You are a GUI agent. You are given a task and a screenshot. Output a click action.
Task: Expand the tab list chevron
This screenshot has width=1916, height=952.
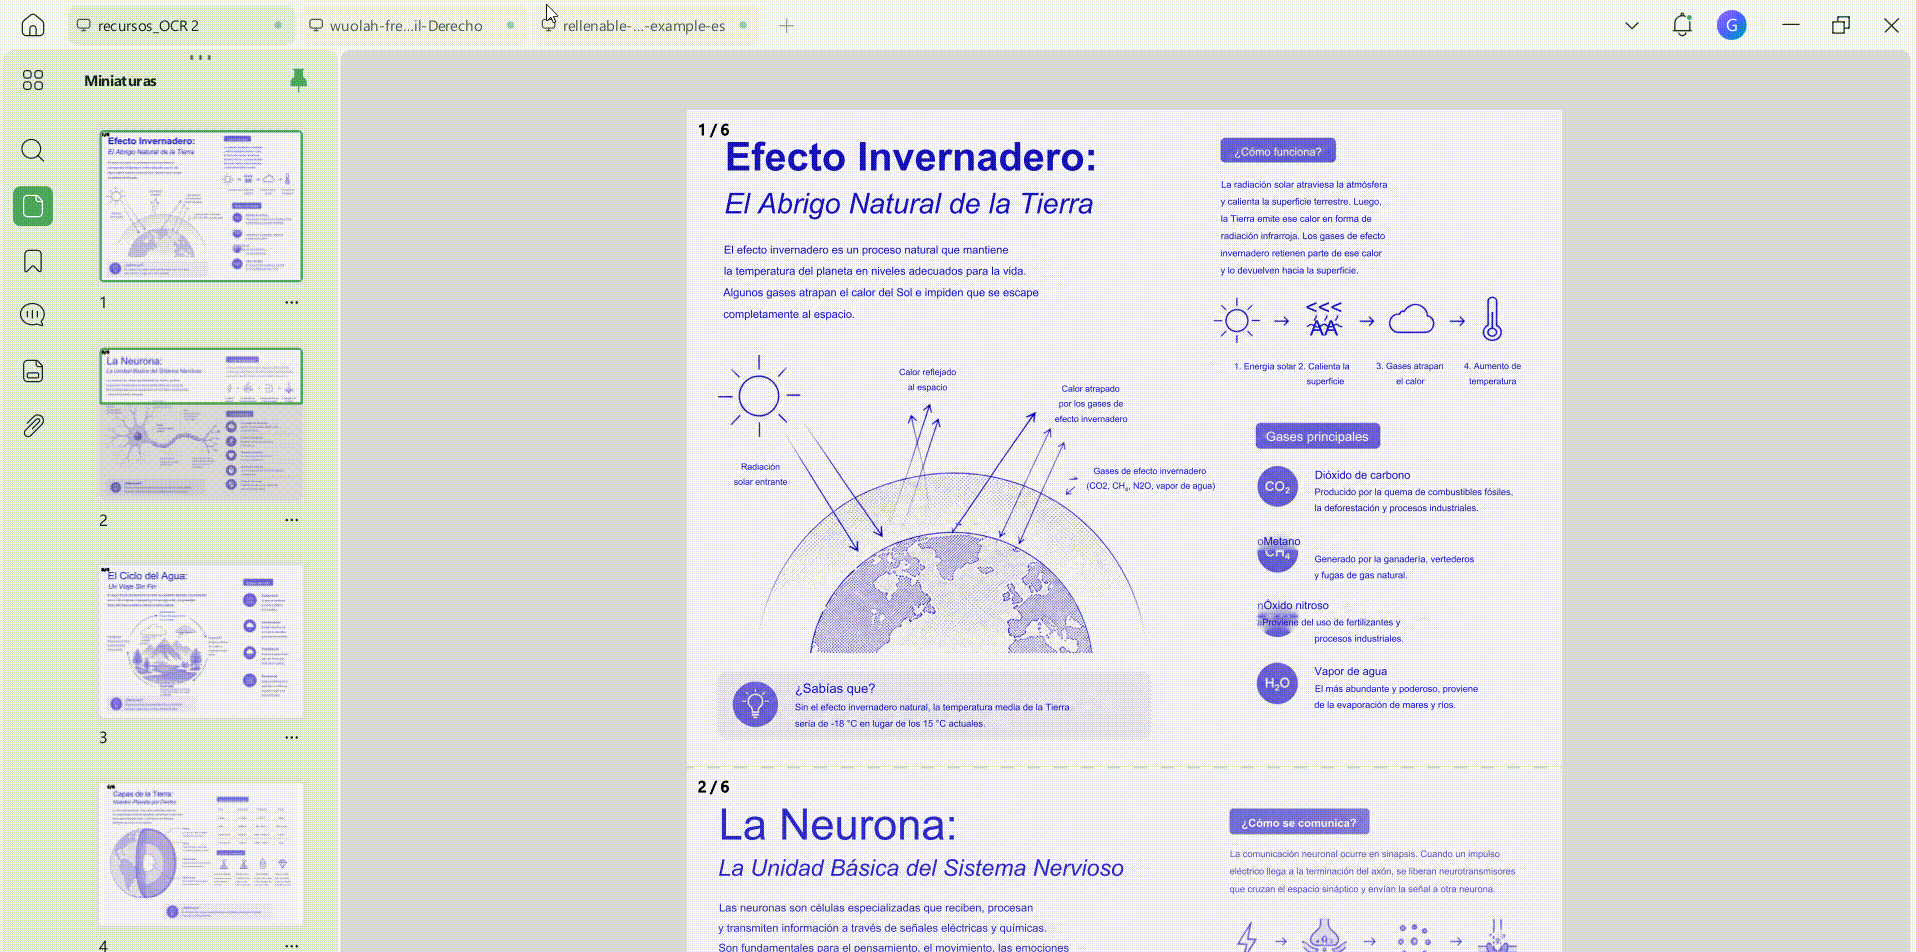1632,26
